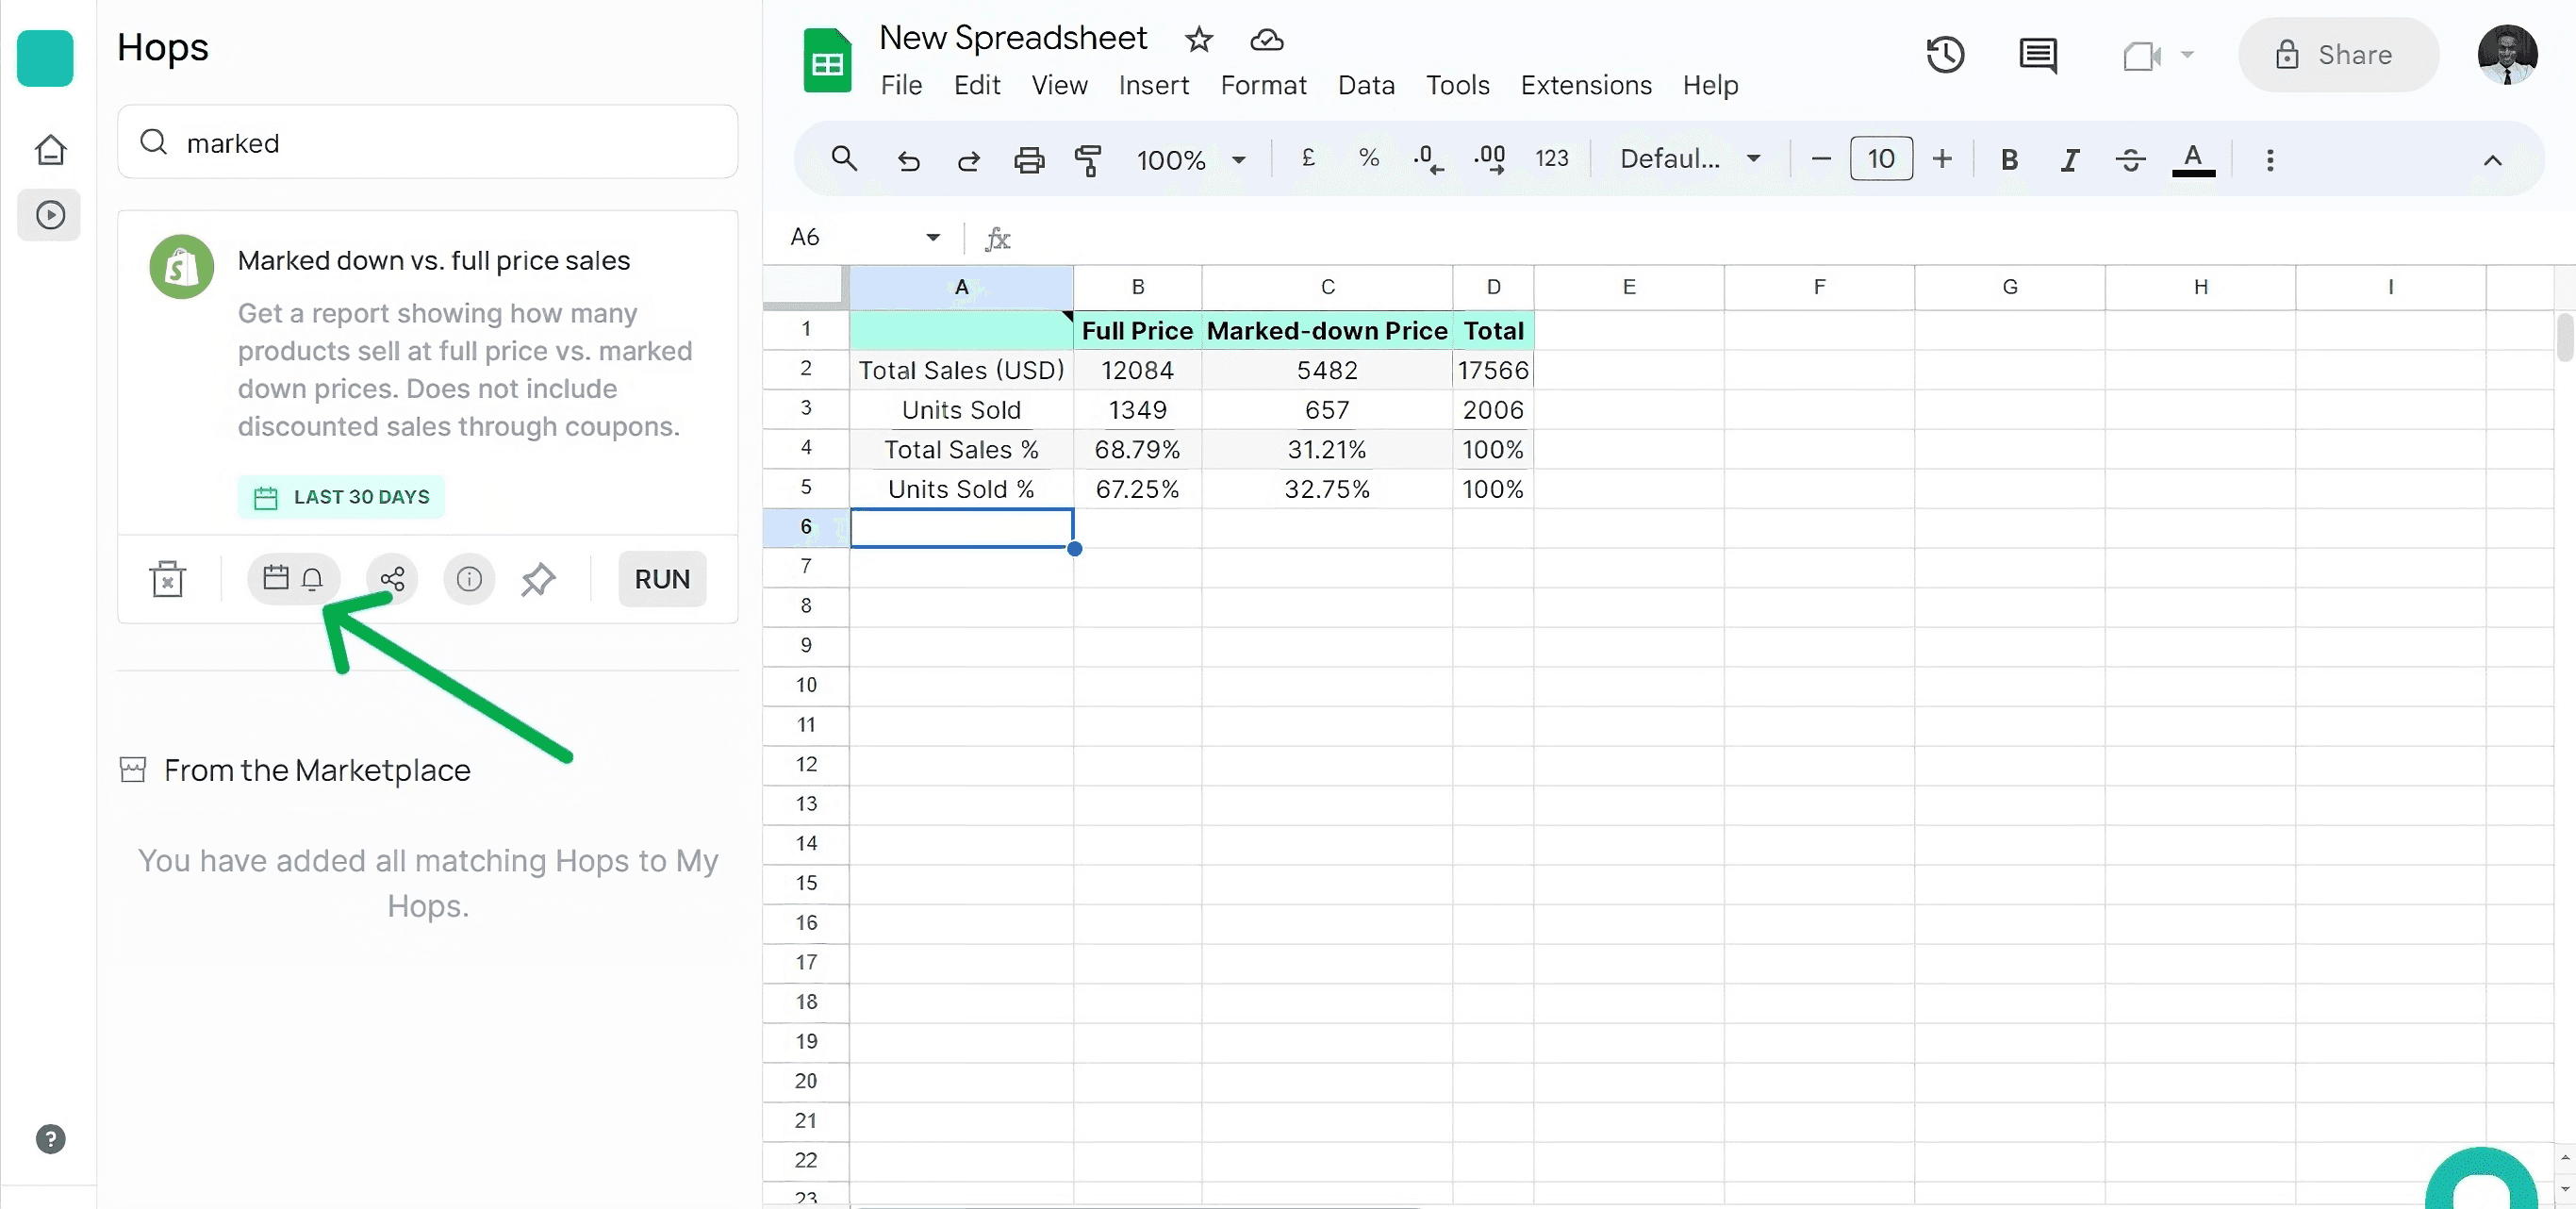The image size is (2576, 1209).
Task: Click the share Hop icon
Action: coord(392,579)
